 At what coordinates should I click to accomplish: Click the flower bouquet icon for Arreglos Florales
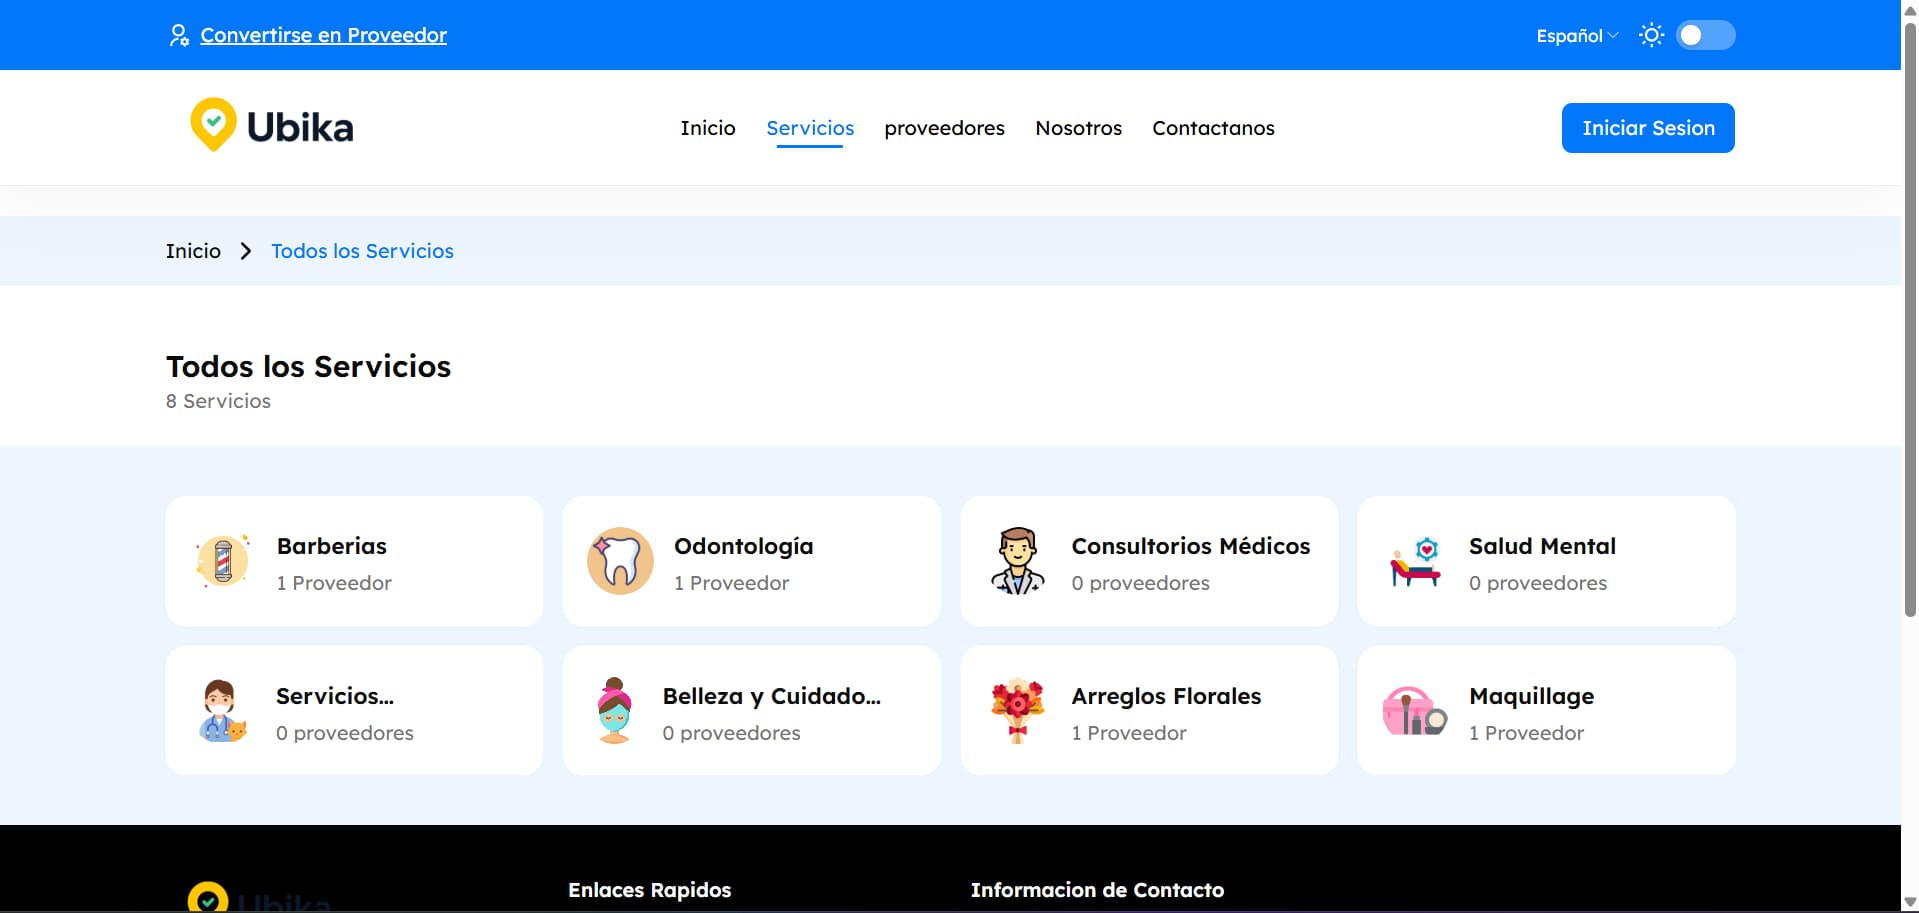click(x=1017, y=711)
